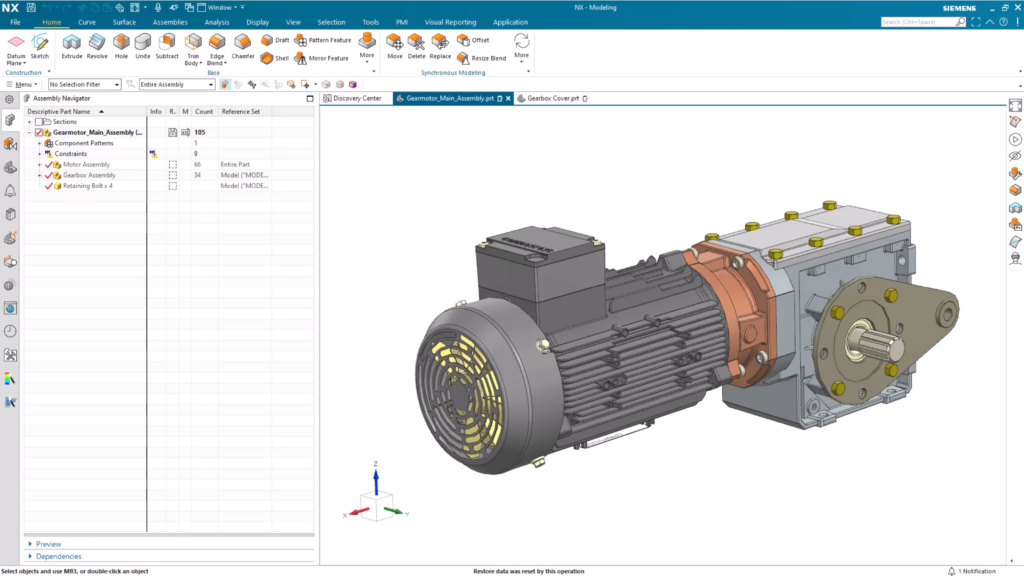Viewport: 1024px width, 576px height.
Task: Toggle Gearmotor_Main_Assembly visibility checkbox
Action: 39,133
